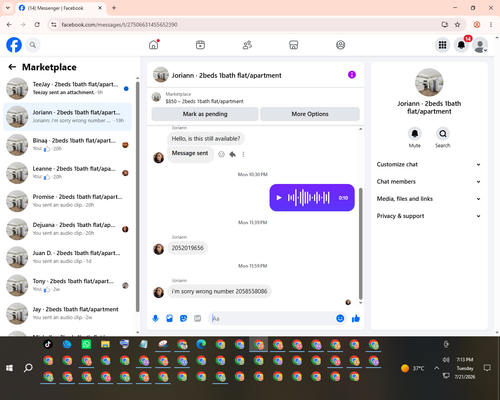This screenshot has height=400, width=500.
Task: Open Tony conversation in chat list
Action: [67, 285]
